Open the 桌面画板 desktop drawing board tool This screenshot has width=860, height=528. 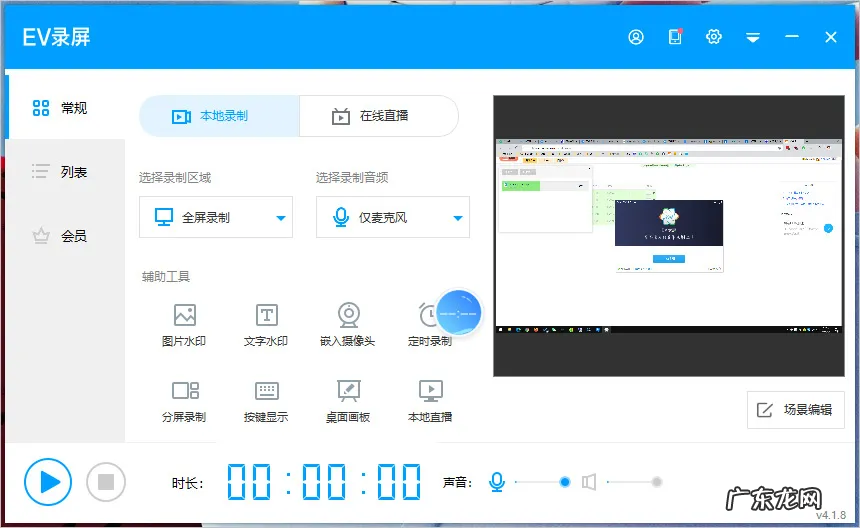348,401
